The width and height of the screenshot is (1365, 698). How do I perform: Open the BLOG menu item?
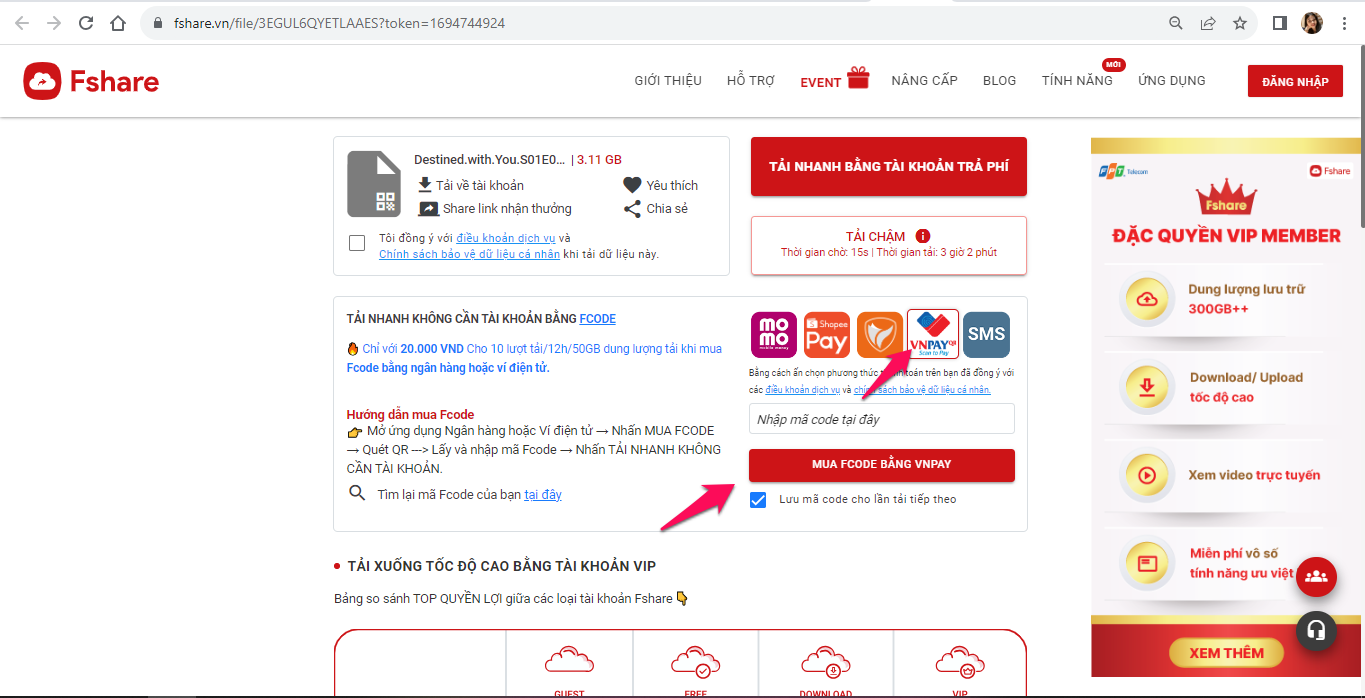click(1000, 81)
